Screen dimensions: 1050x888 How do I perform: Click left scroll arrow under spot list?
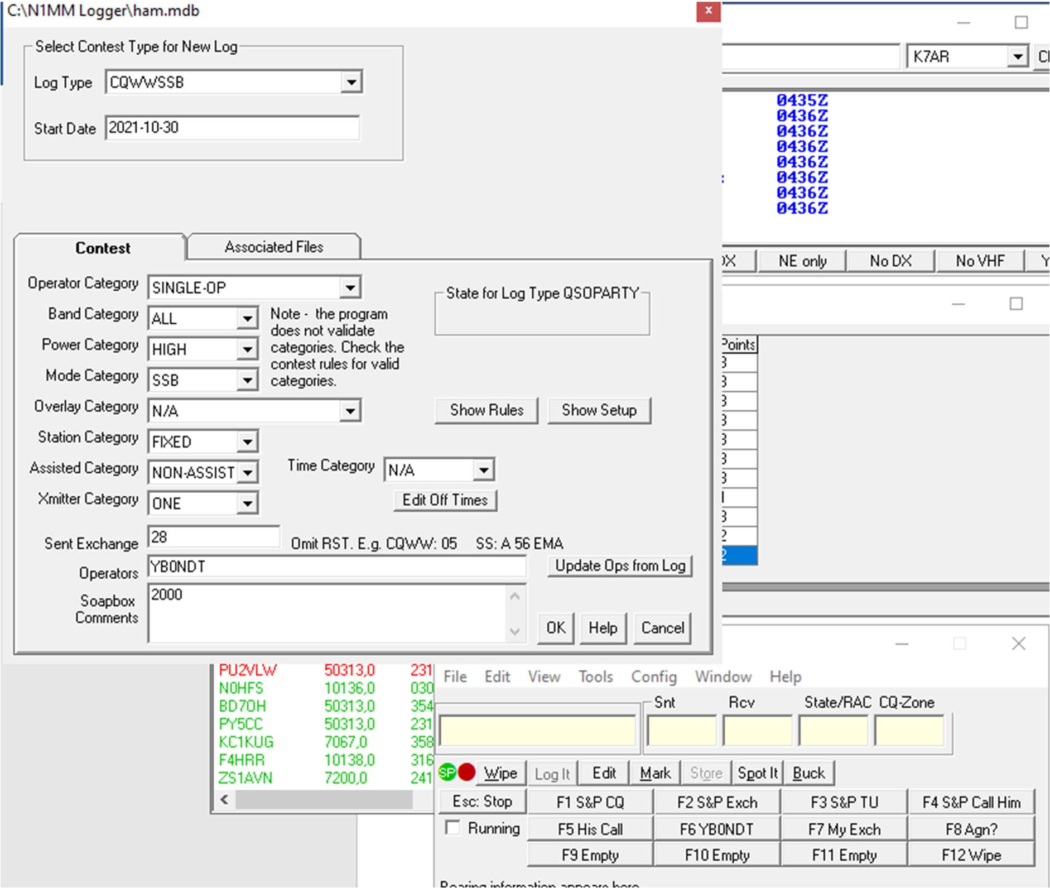(x=224, y=800)
